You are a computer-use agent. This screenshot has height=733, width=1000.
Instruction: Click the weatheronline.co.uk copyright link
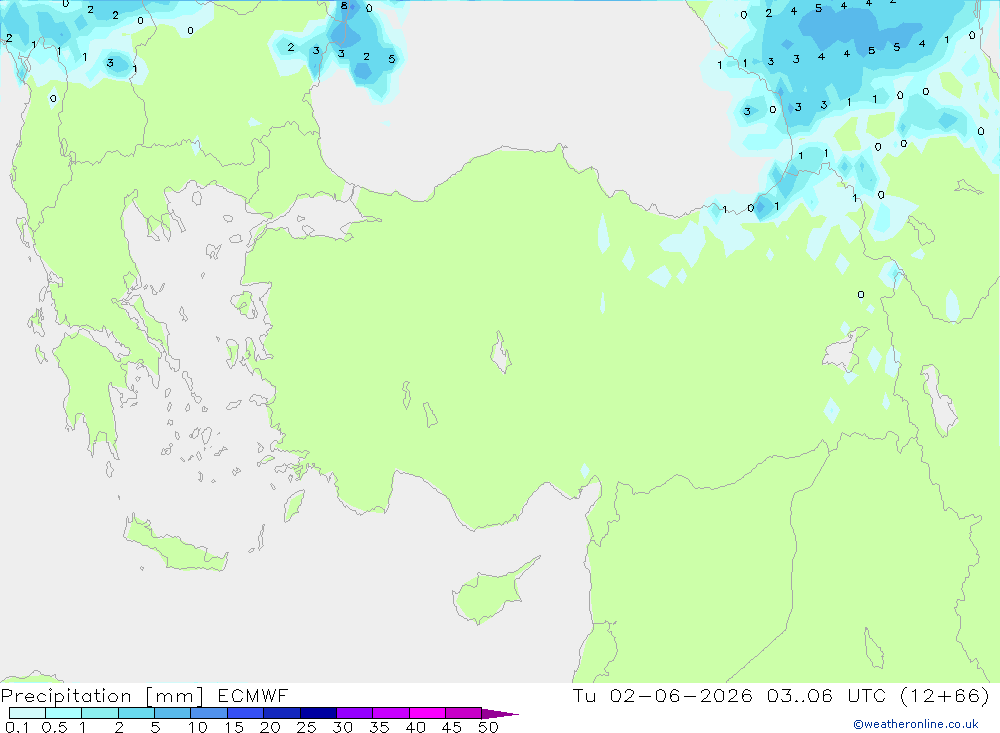click(916, 724)
